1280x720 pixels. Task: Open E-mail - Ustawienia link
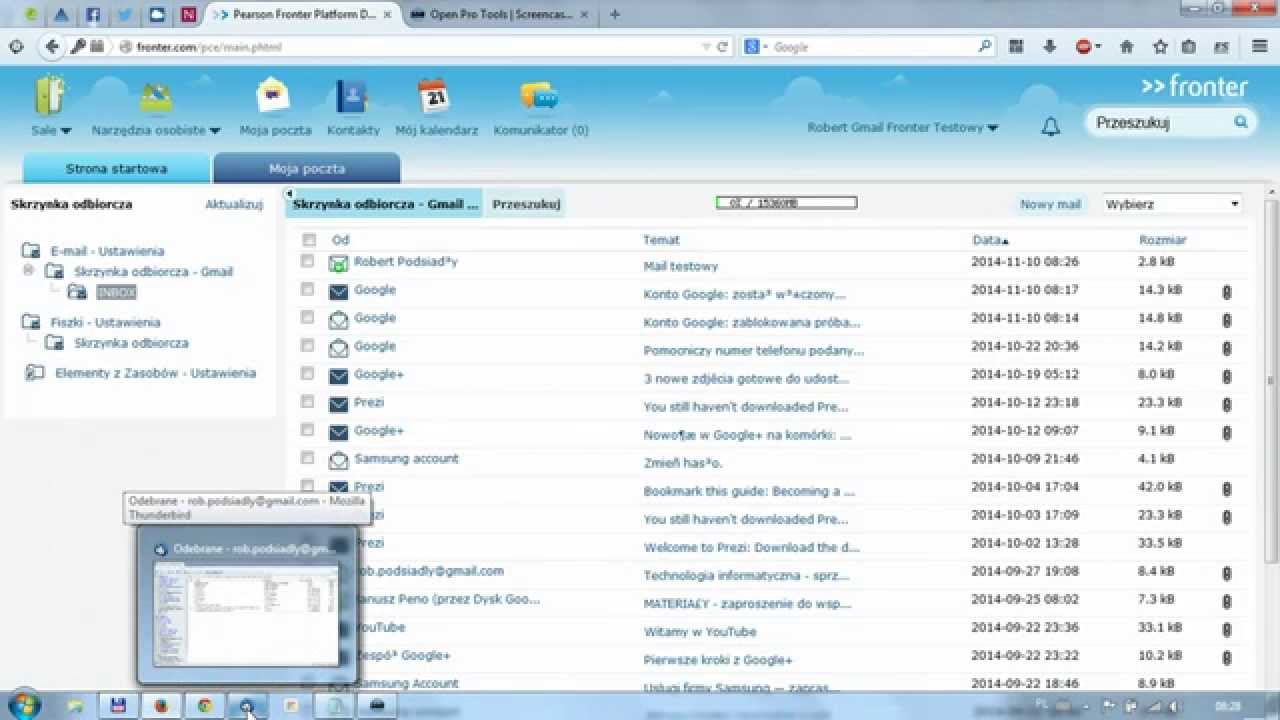pos(107,251)
